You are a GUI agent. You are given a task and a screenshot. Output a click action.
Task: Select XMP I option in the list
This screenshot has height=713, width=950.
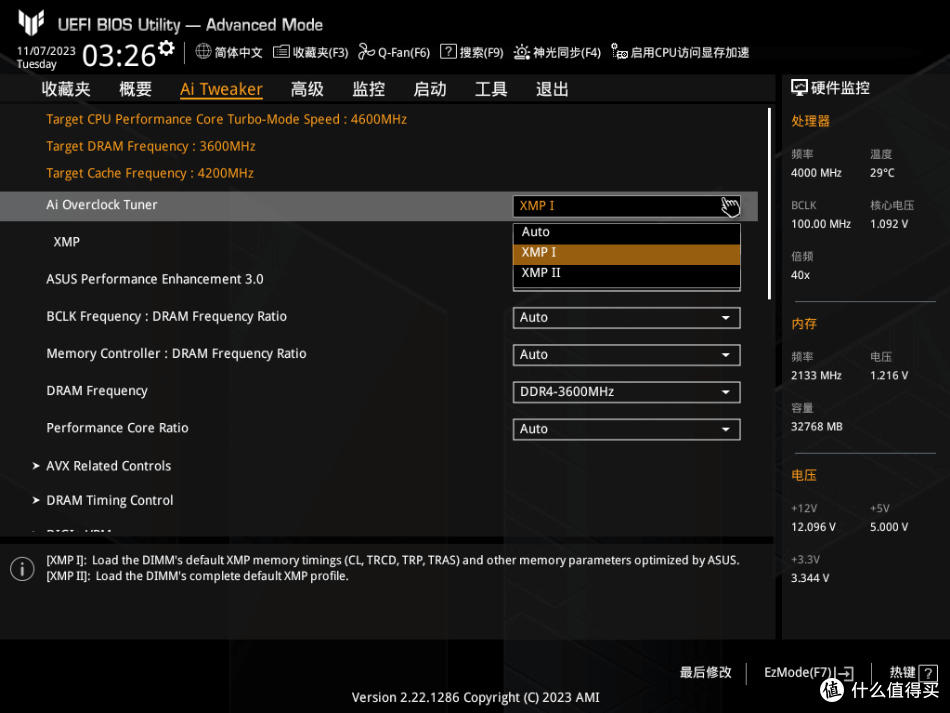click(626, 253)
